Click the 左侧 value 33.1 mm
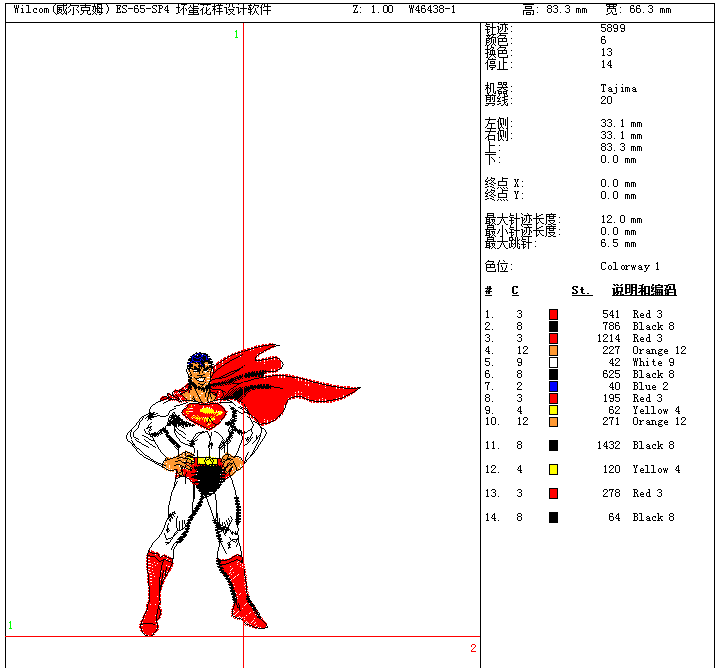Screen dimensions: 717x668 click(x=621, y=124)
